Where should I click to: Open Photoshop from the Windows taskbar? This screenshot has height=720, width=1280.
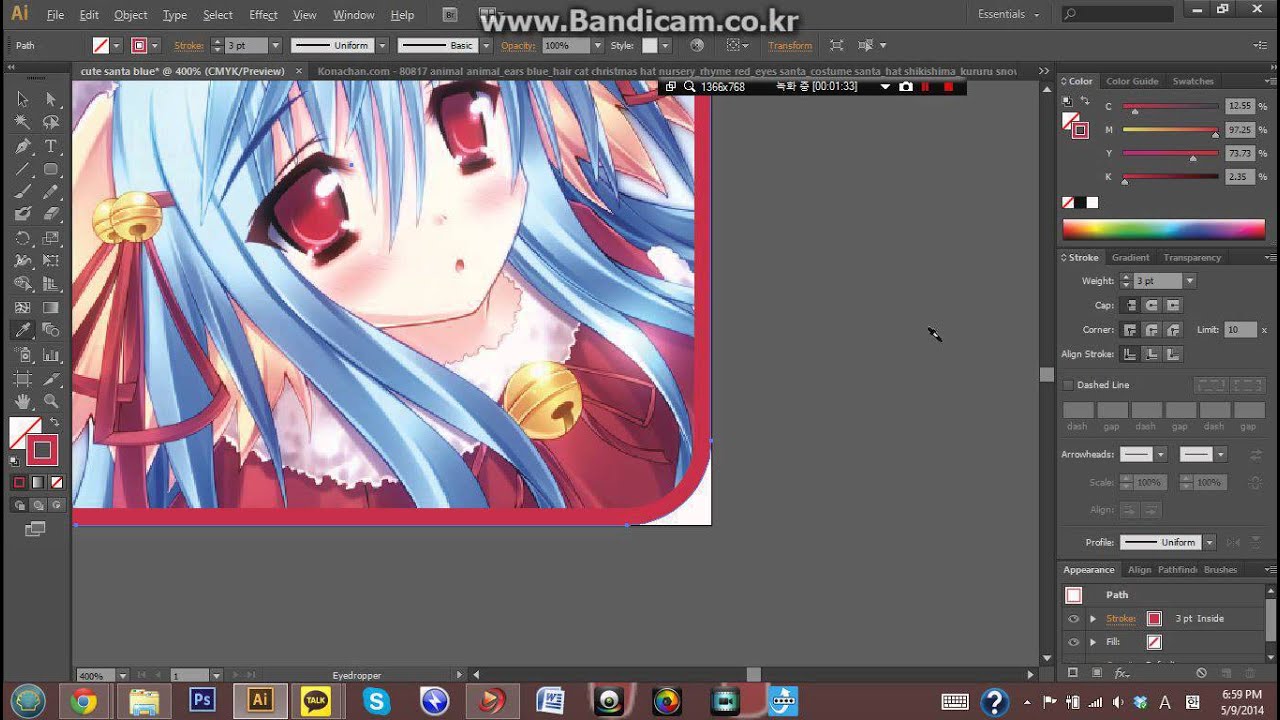pos(202,700)
